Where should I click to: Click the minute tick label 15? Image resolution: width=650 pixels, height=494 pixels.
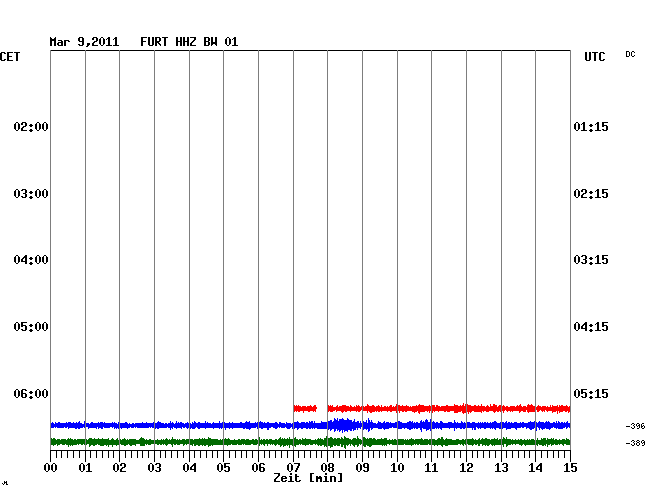(x=570, y=468)
